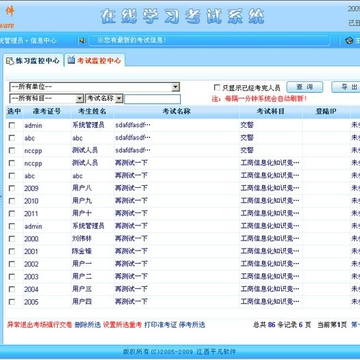Check the row for 用户八 (2009)
The image size is (360, 360).
[12, 188]
